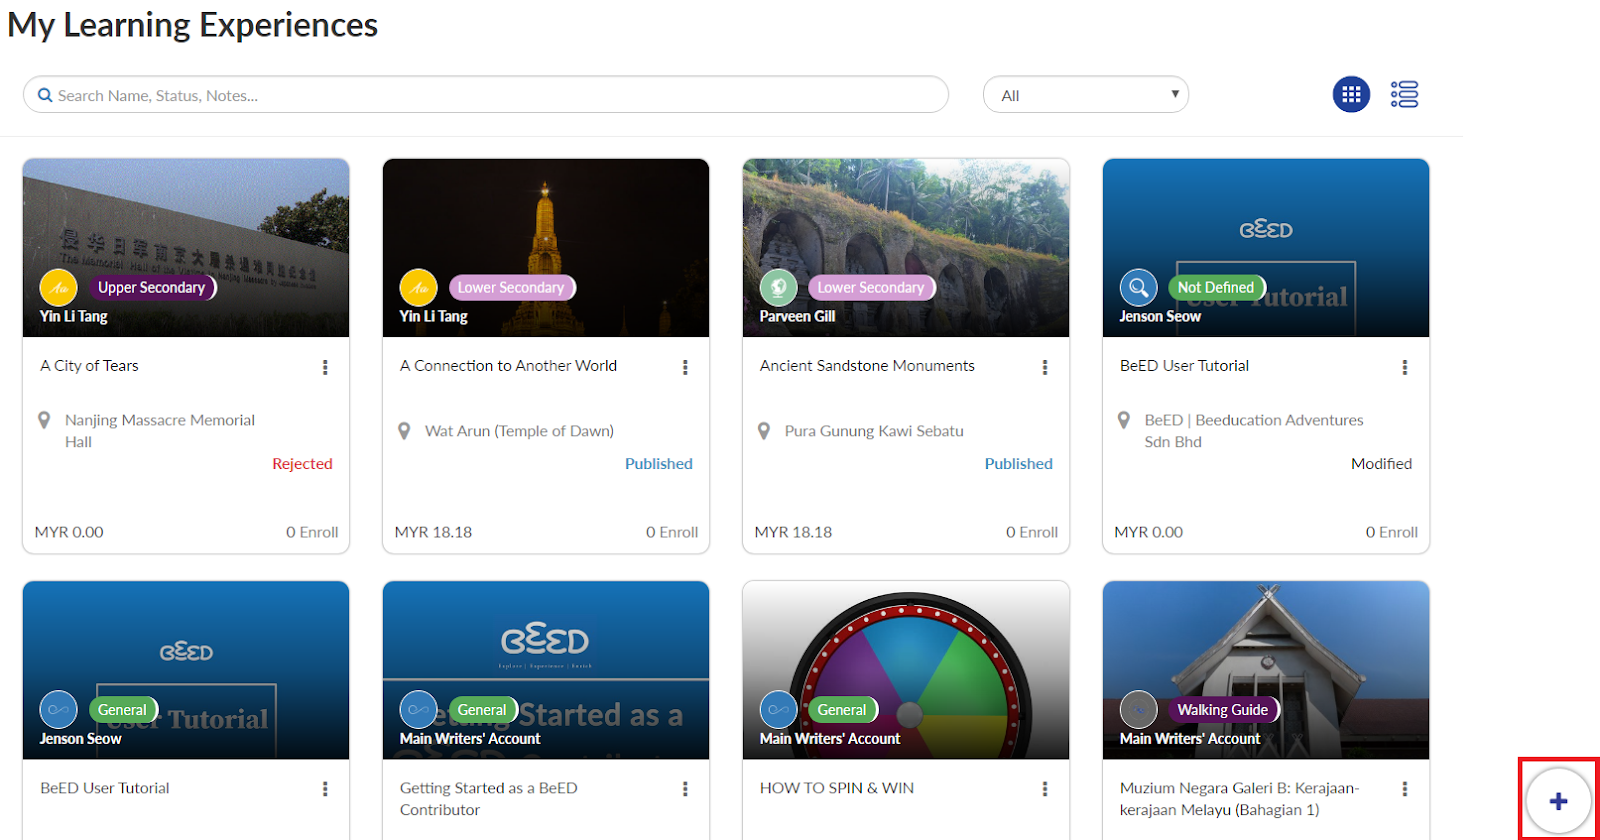This screenshot has width=1600, height=840.
Task: Open options menu for Getting Started as a BeED Contributor
Action: tap(685, 789)
